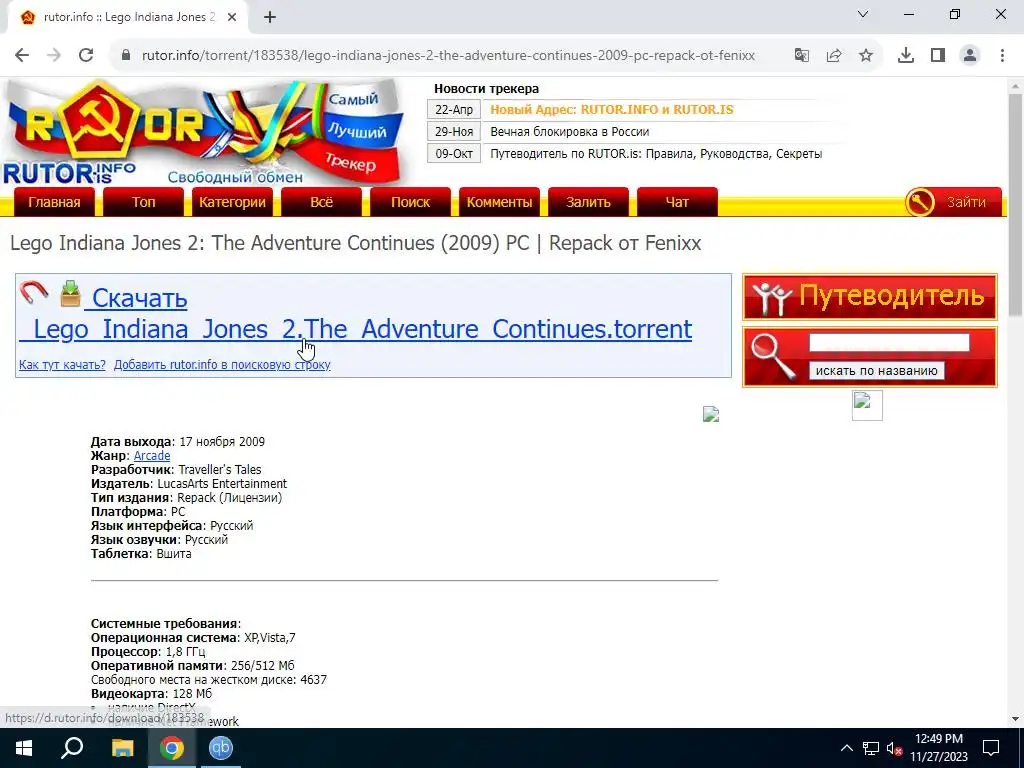Screen dimensions: 1024x768
Task: Click the искать по названию button
Action: coord(876,370)
